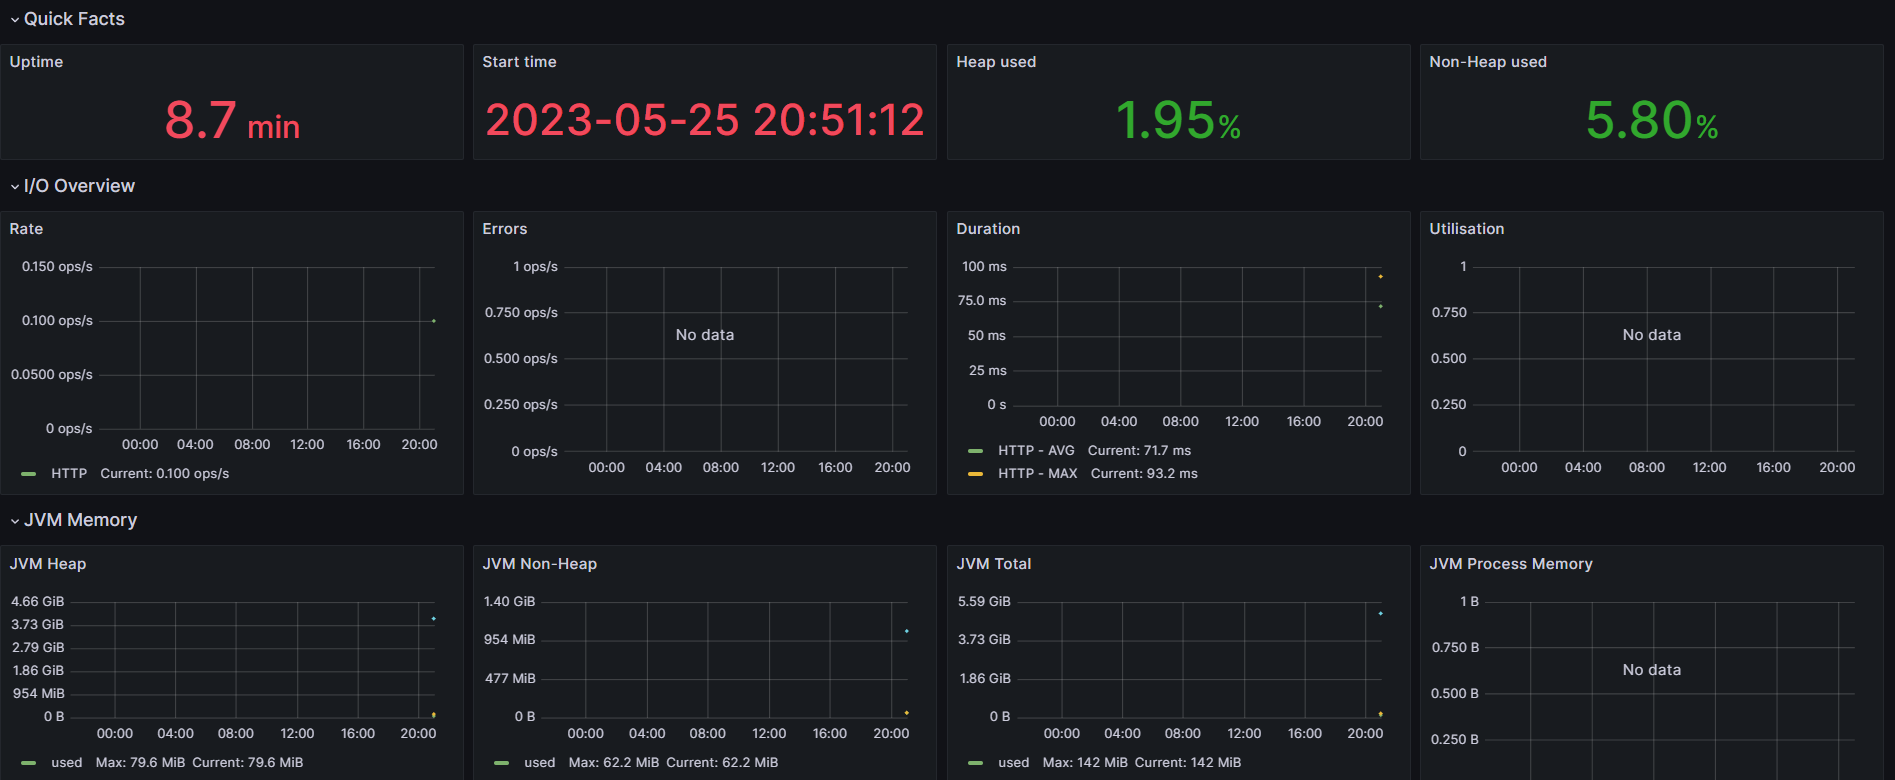Click the 100 ms axis label in Duration

click(984, 267)
